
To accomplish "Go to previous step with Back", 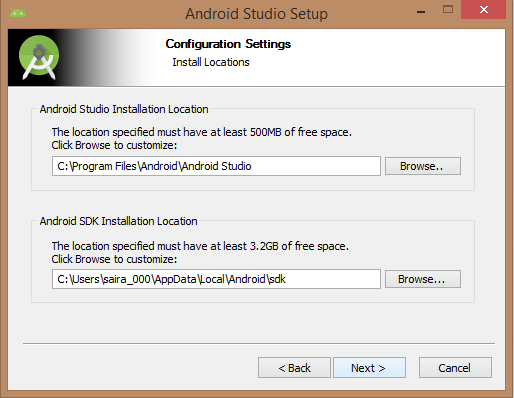I will [x=294, y=368].
